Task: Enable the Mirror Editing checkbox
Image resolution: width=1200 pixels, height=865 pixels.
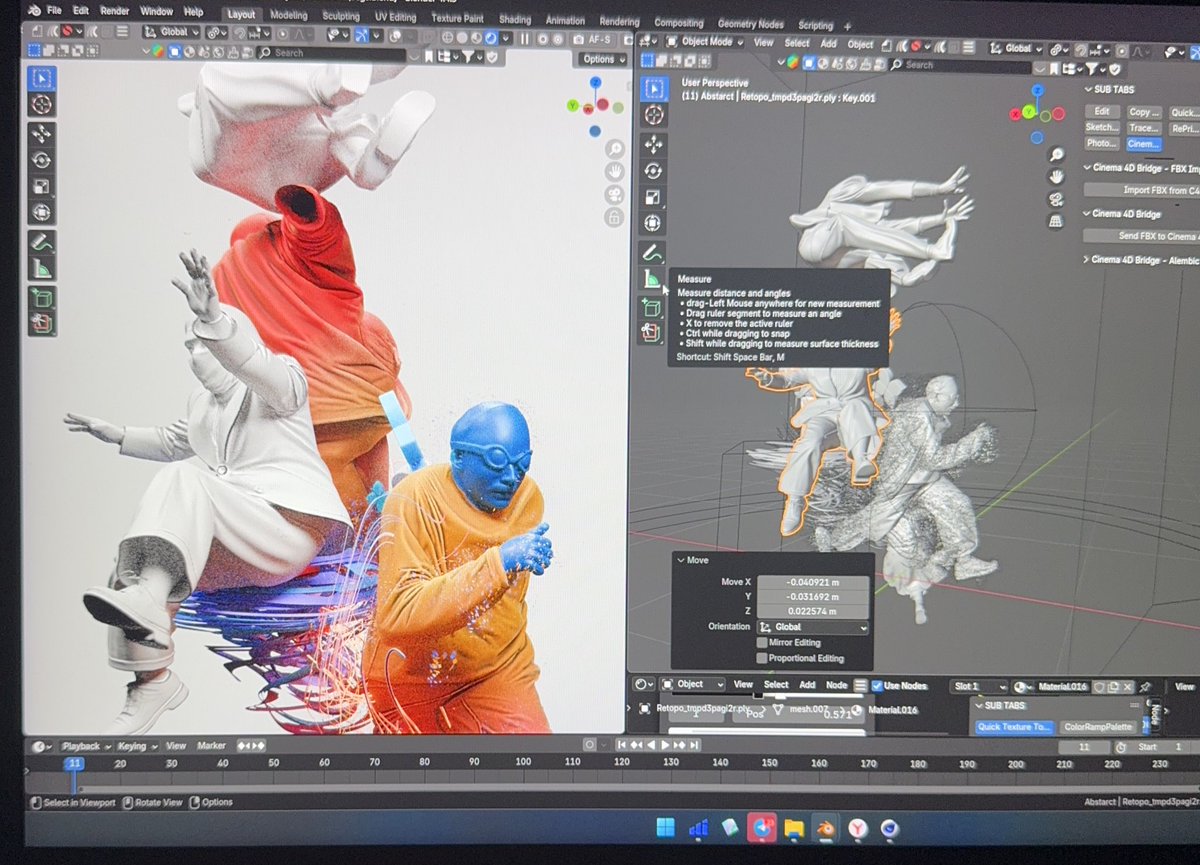Action: (762, 643)
